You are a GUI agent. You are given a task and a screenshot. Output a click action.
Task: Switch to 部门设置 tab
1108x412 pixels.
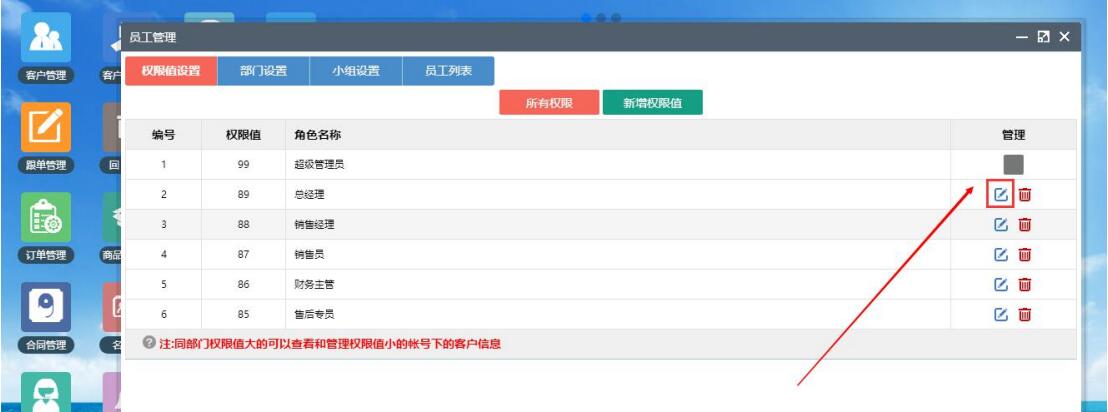pyautogui.click(x=263, y=71)
